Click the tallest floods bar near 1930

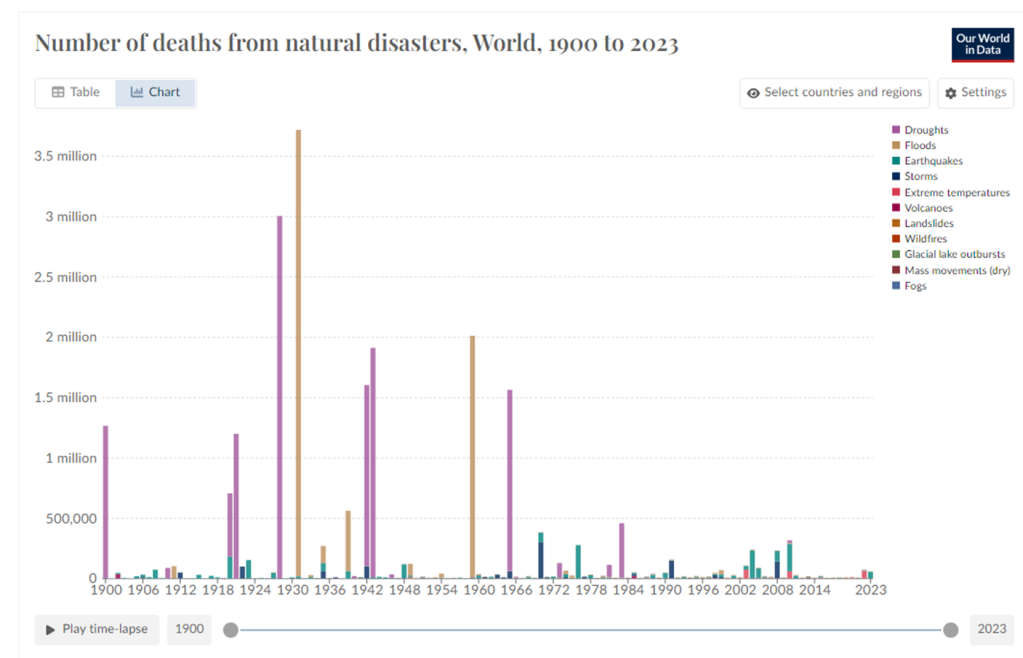pos(298,350)
